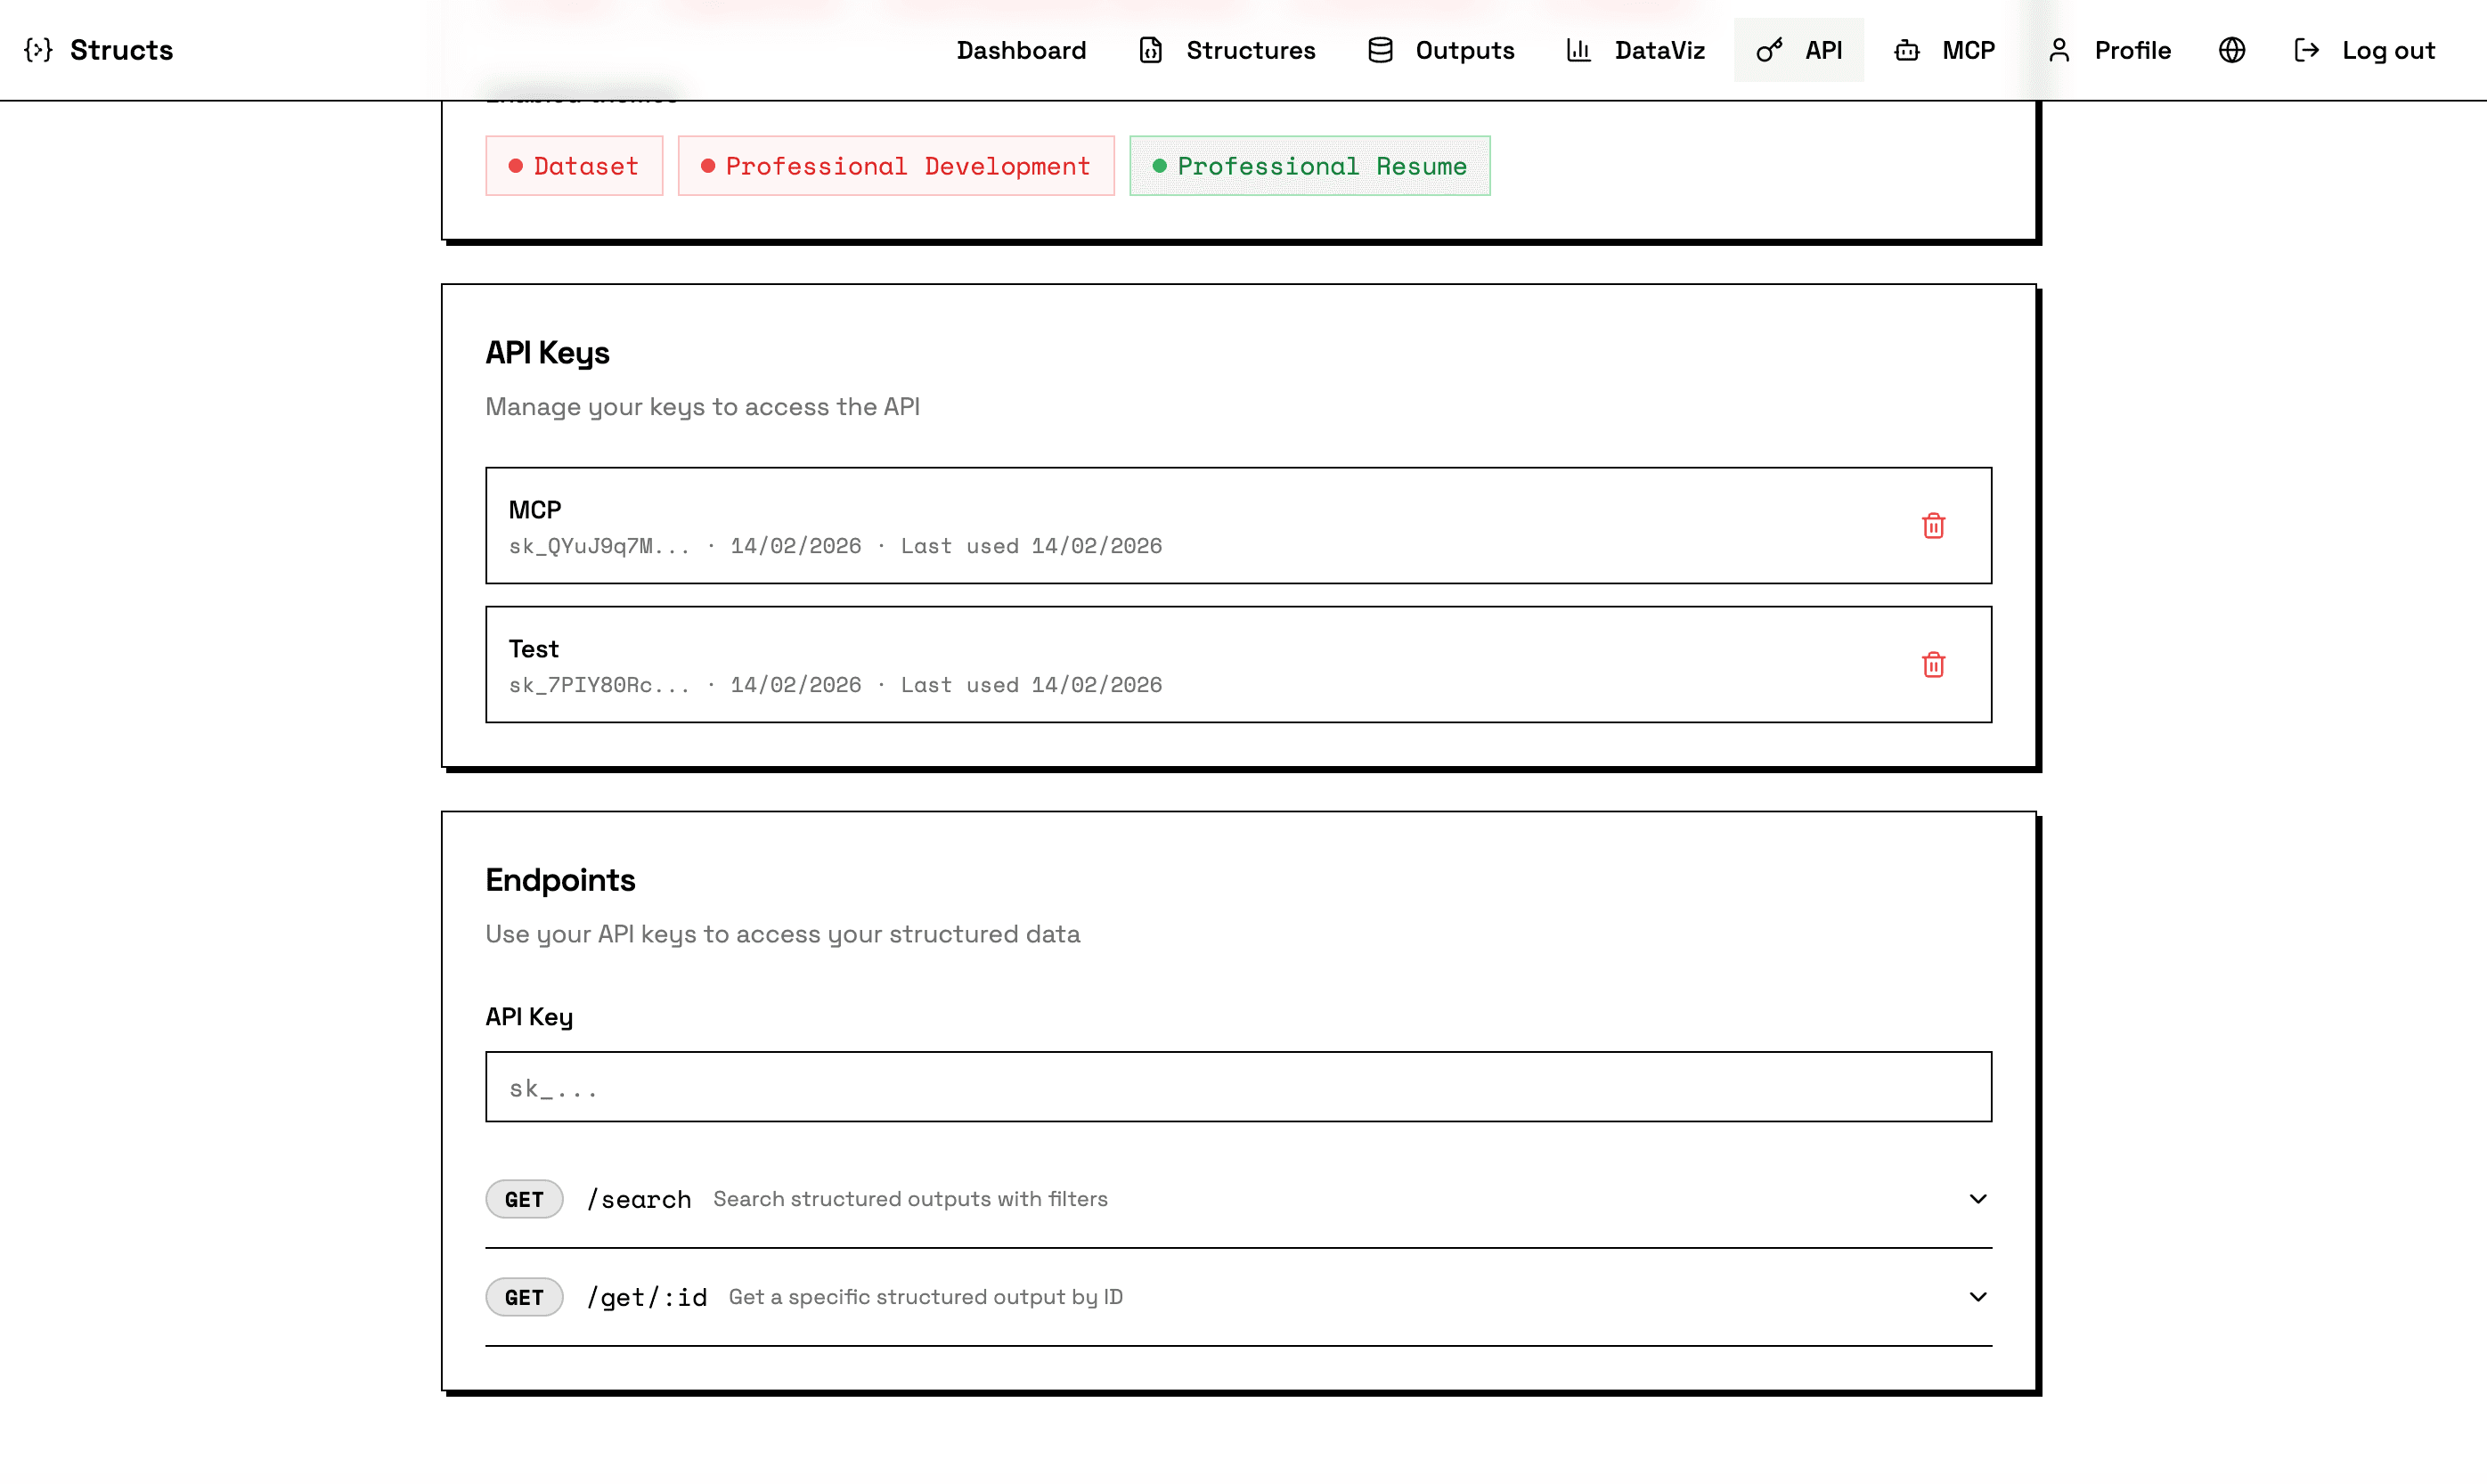Select the Structures document icon
Viewport: 2487px width, 1484px height.
click(x=1150, y=49)
